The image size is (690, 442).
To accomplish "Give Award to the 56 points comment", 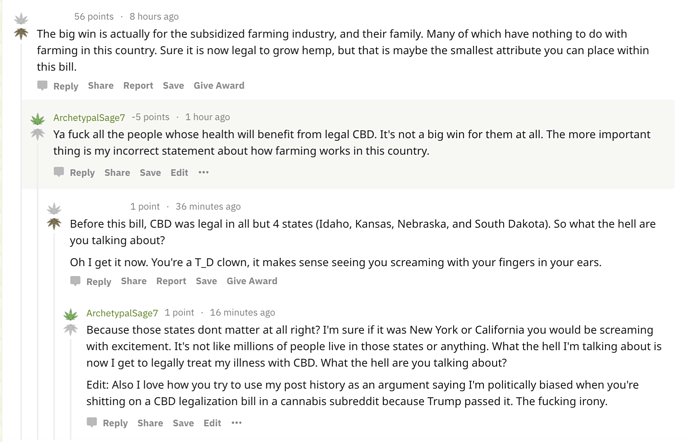I will [x=219, y=85].
